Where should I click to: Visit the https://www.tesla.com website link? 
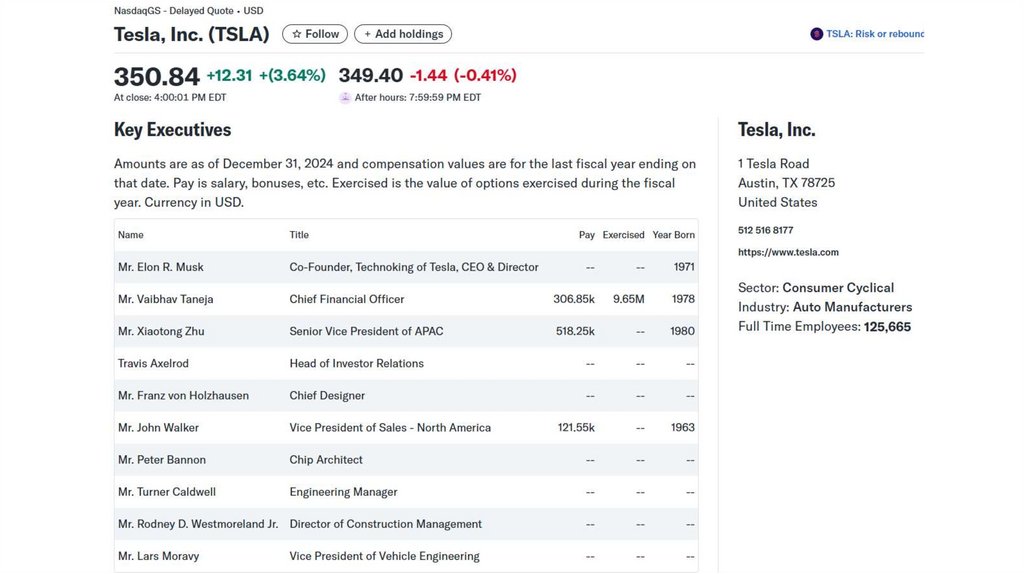pyautogui.click(x=788, y=253)
